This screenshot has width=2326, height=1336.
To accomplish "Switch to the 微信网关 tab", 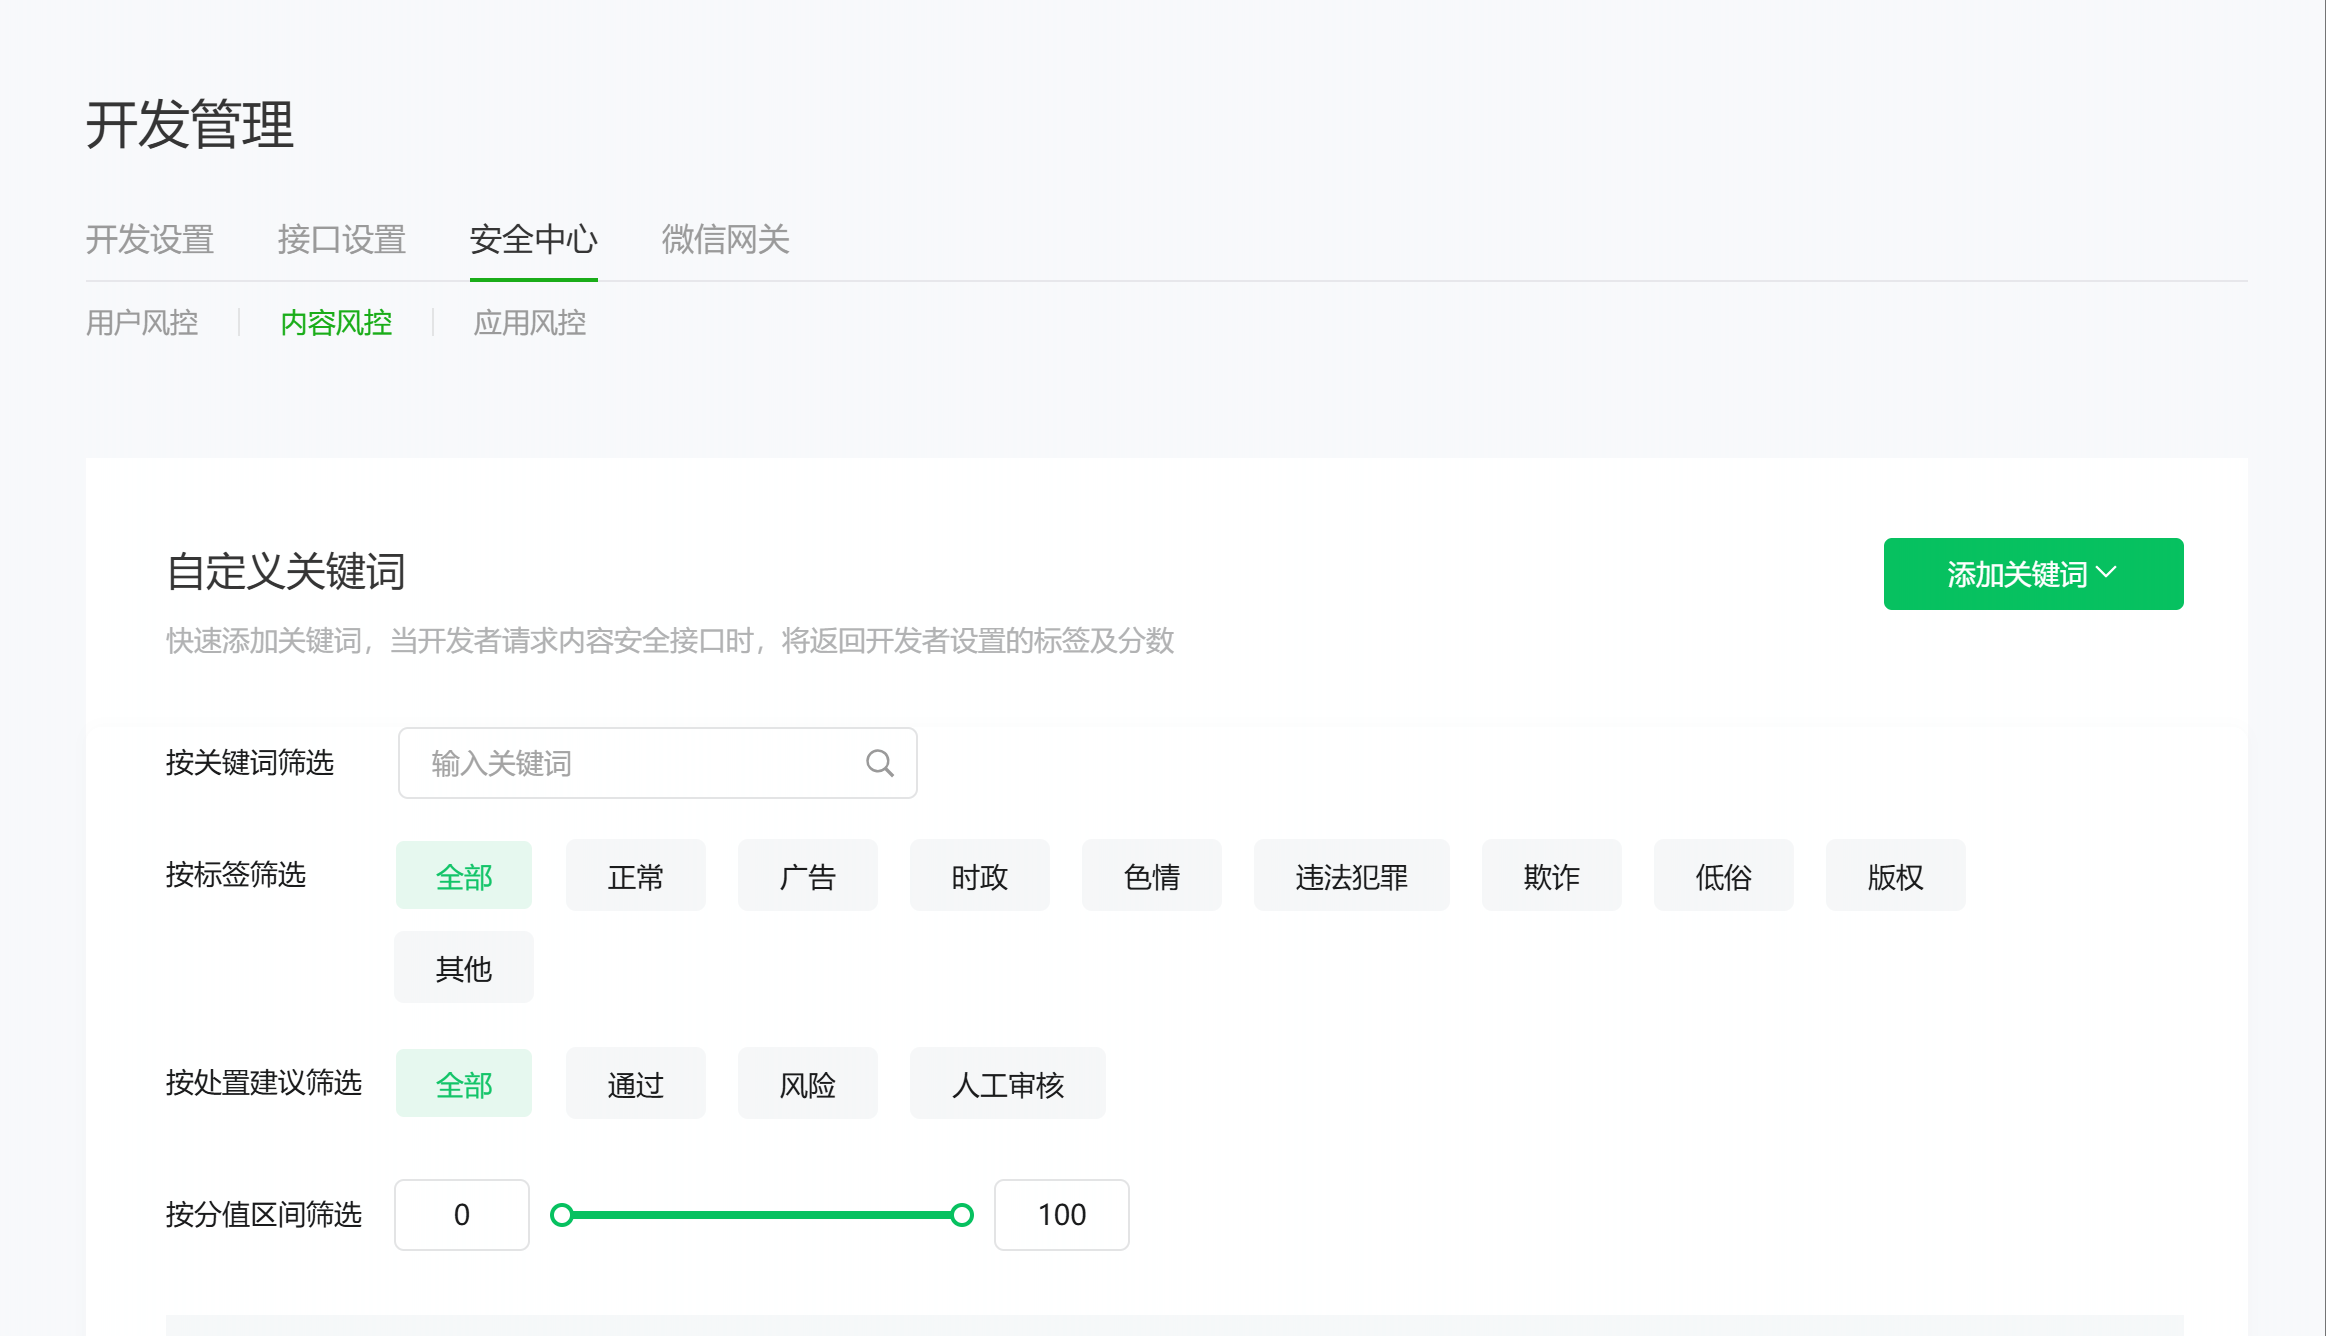I will click(725, 240).
